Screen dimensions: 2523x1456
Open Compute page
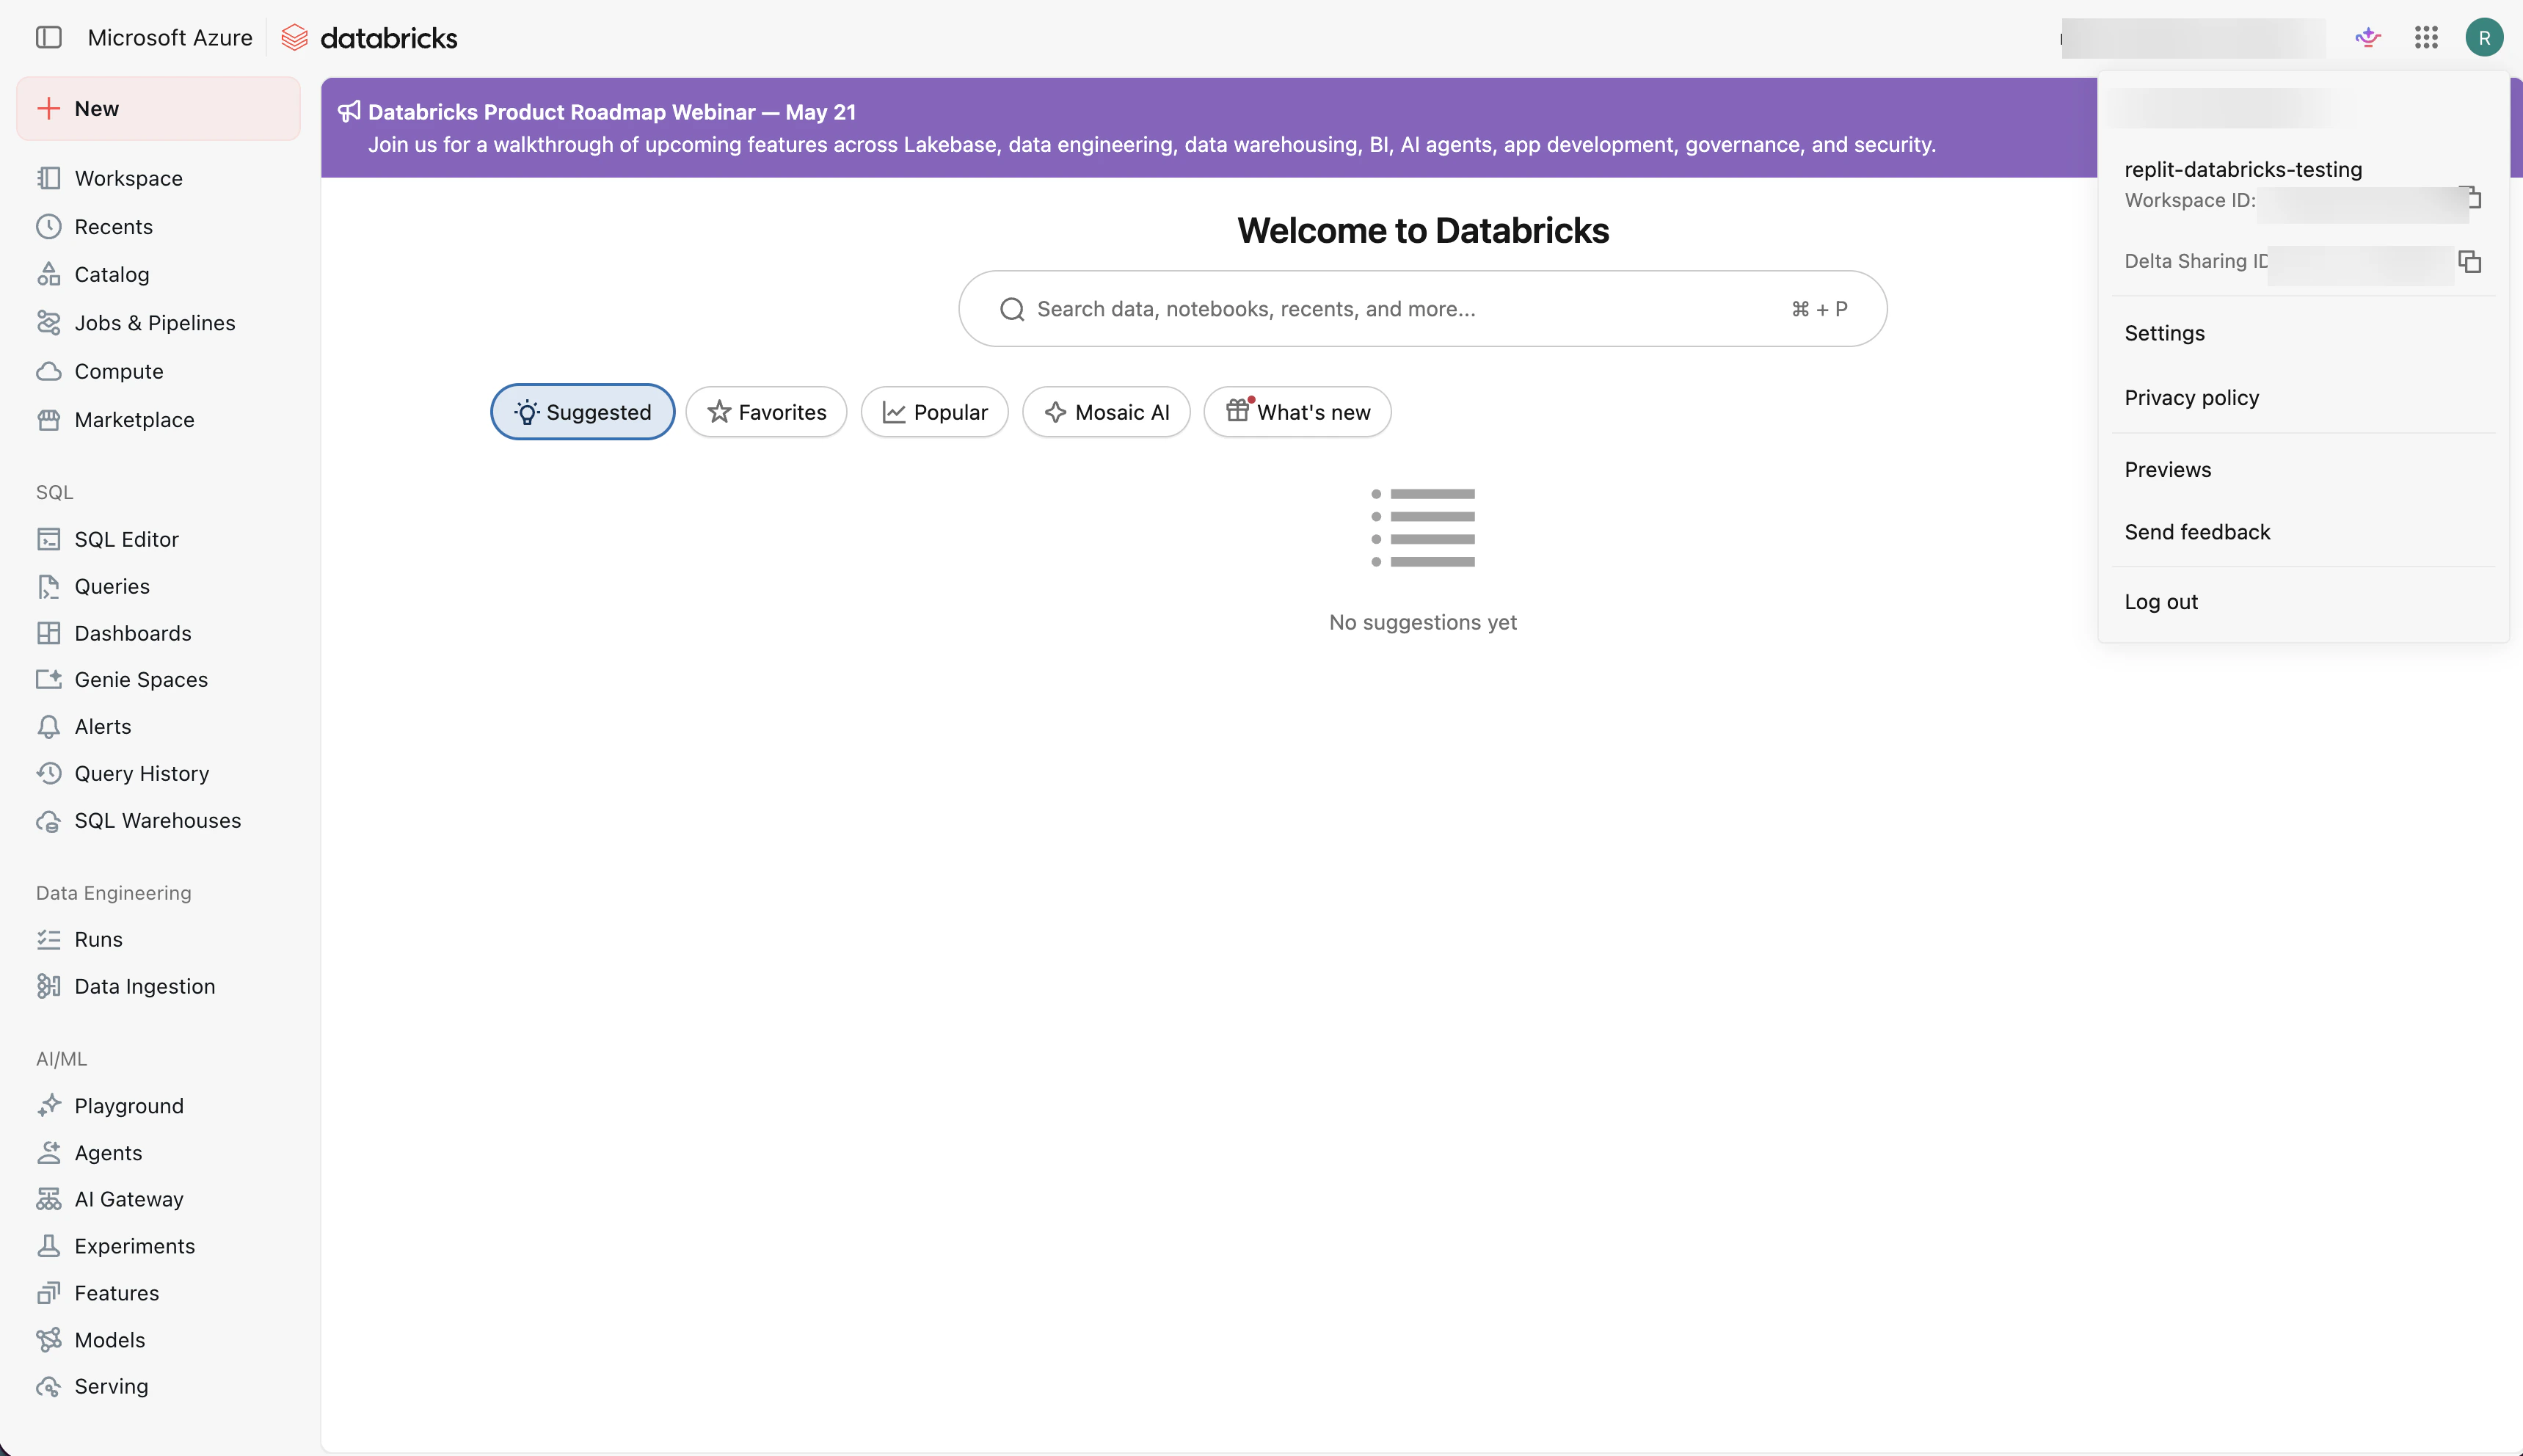coord(158,371)
